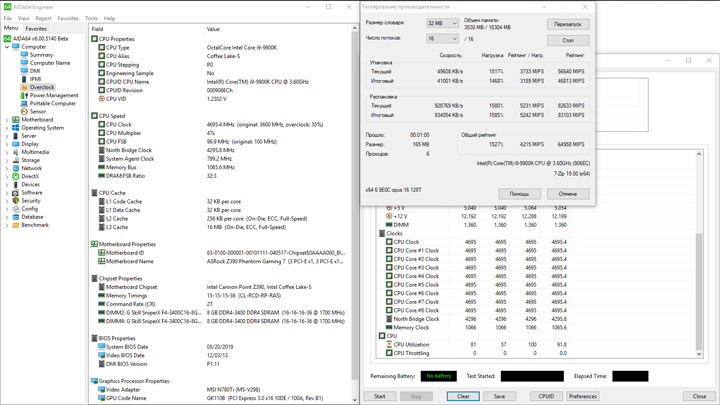Expand the Operating System tree node
The width and height of the screenshot is (720, 405).
tap(7, 128)
